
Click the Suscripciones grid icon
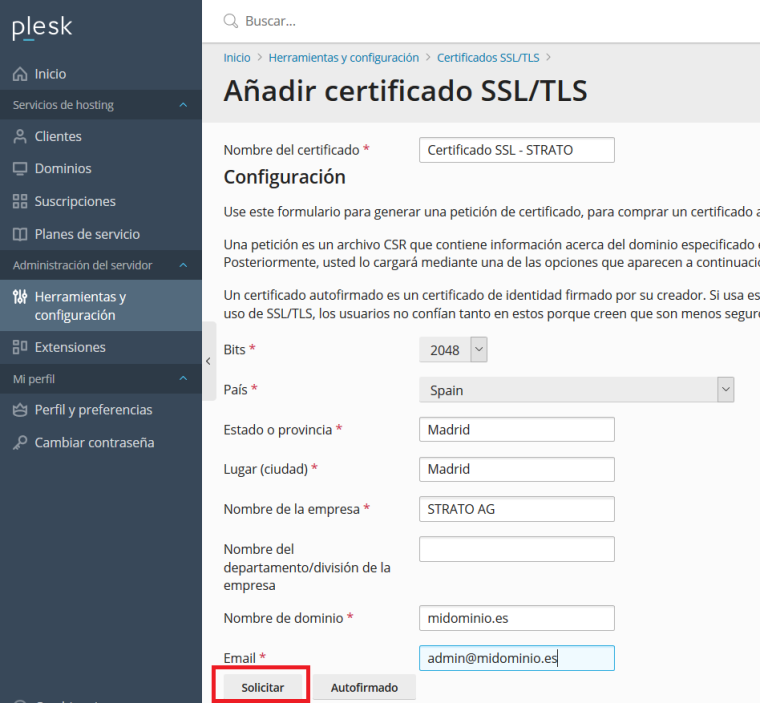20,201
